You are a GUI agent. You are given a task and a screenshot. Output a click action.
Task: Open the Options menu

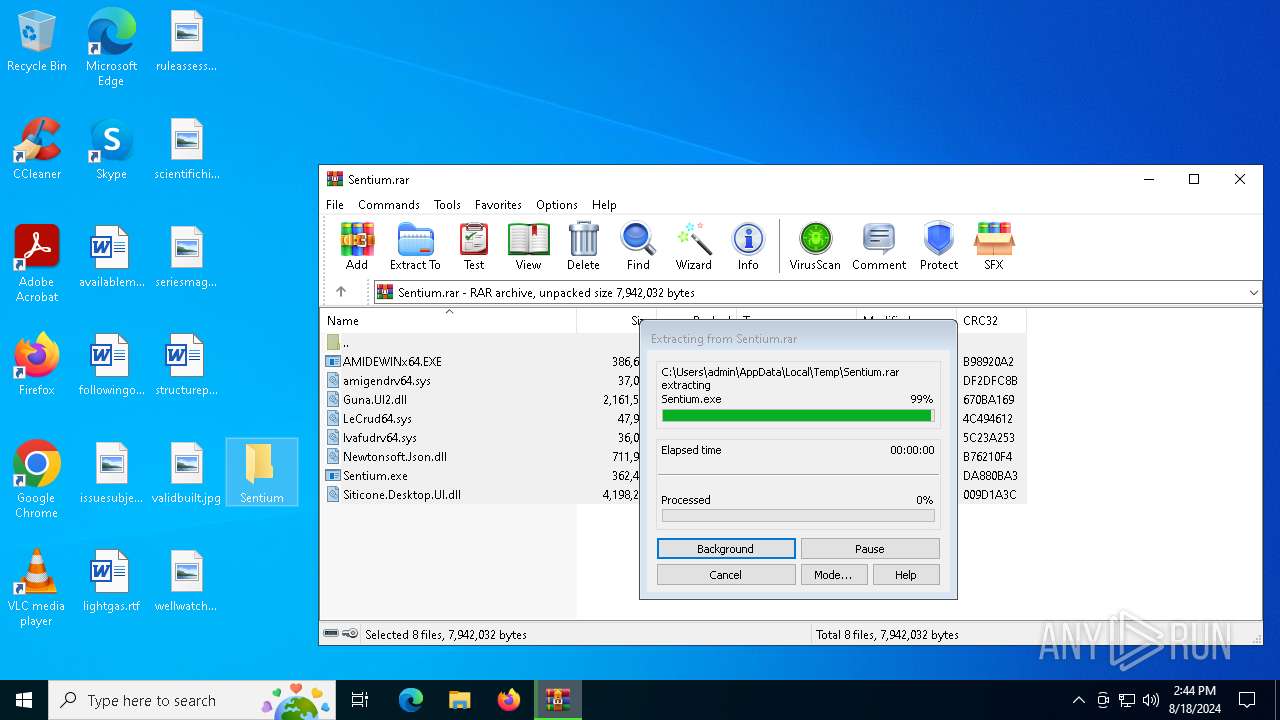tap(557, 204)
